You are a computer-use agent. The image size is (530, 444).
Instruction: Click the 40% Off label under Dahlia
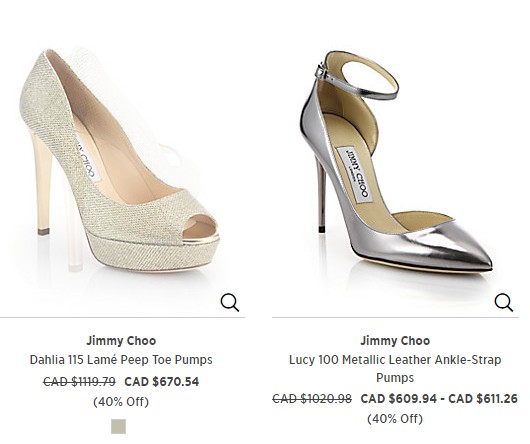pyautogui.click(x=121, y=402)
